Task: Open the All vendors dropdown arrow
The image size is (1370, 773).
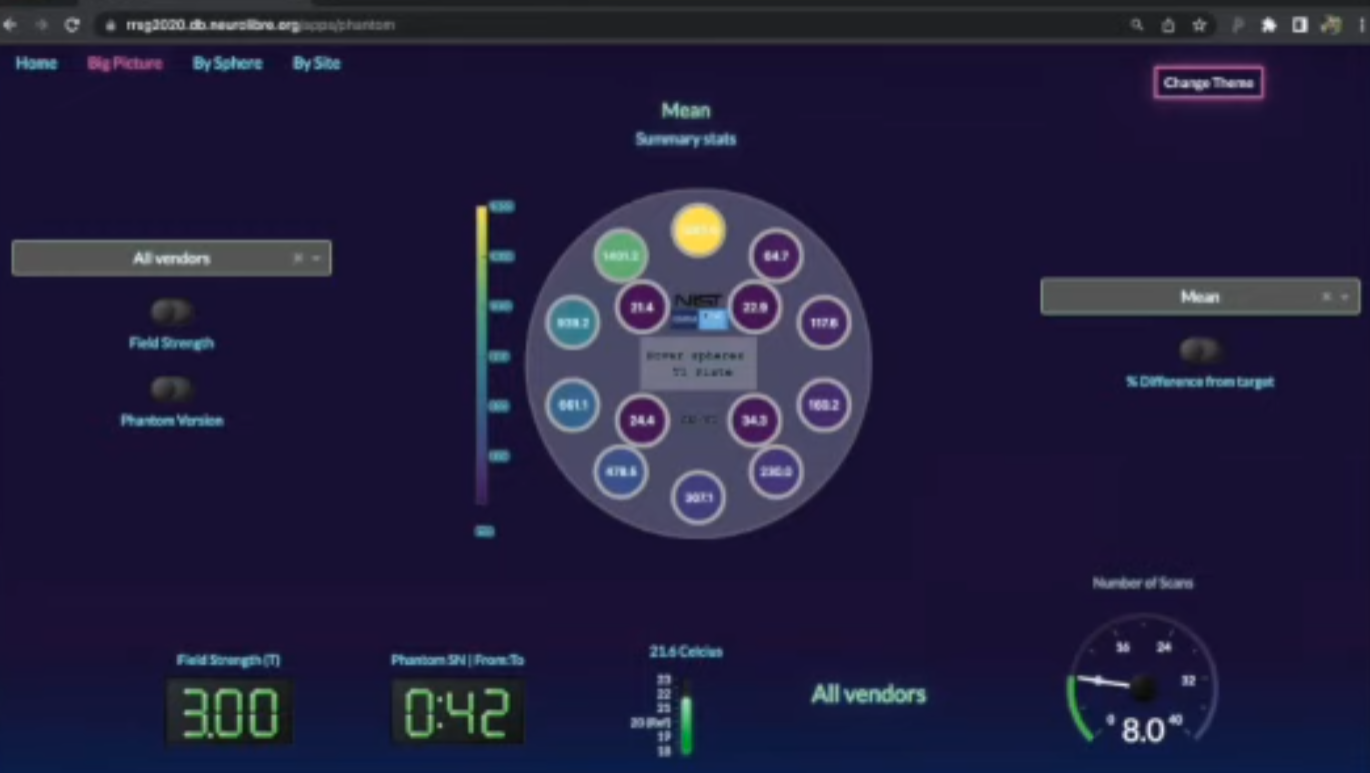Action: pos(317,258)
